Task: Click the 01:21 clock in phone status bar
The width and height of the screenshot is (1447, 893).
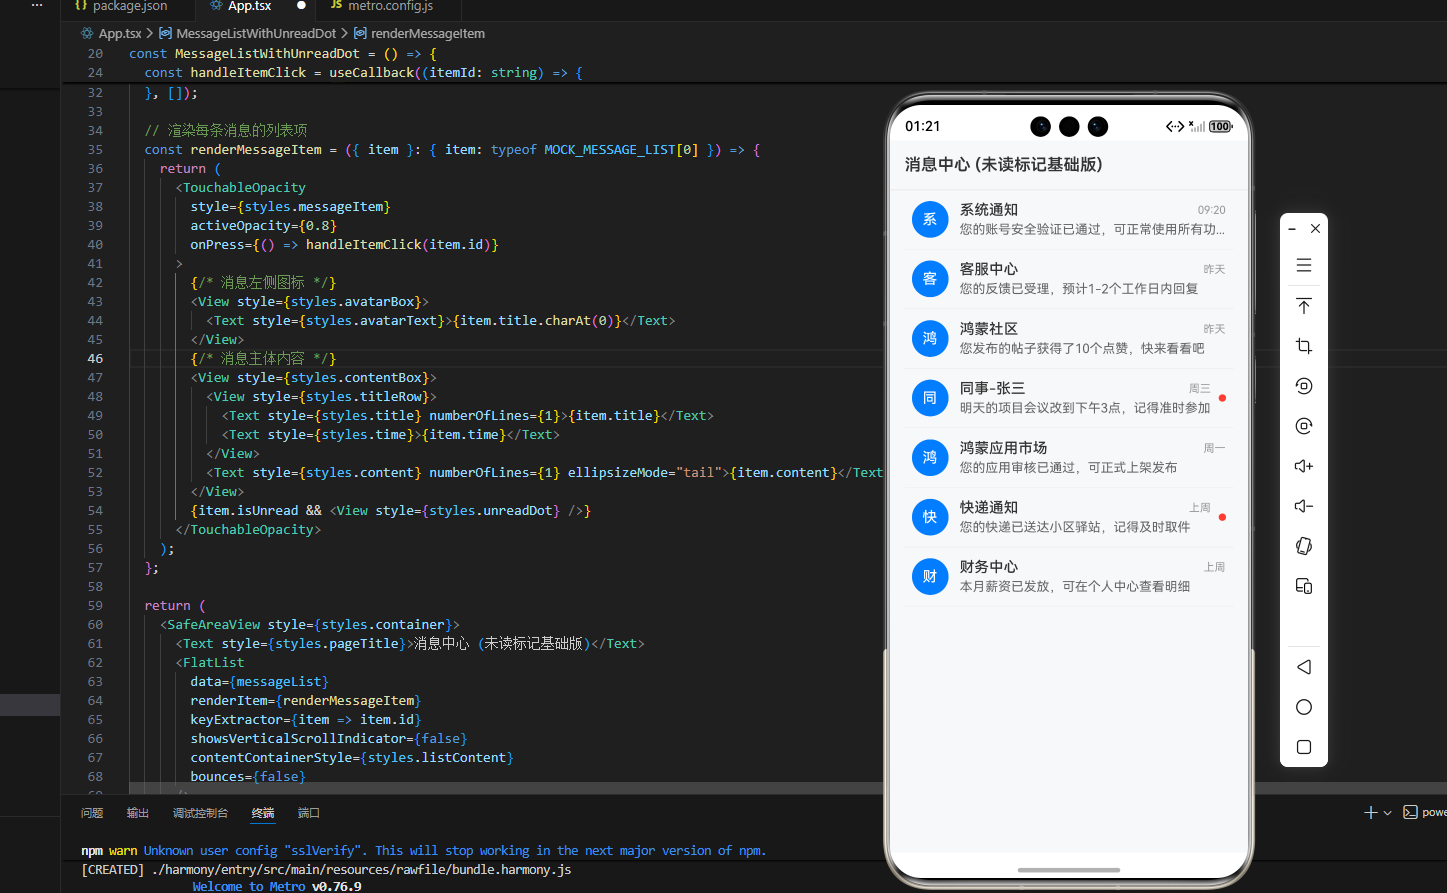Action: coord(922,126)
